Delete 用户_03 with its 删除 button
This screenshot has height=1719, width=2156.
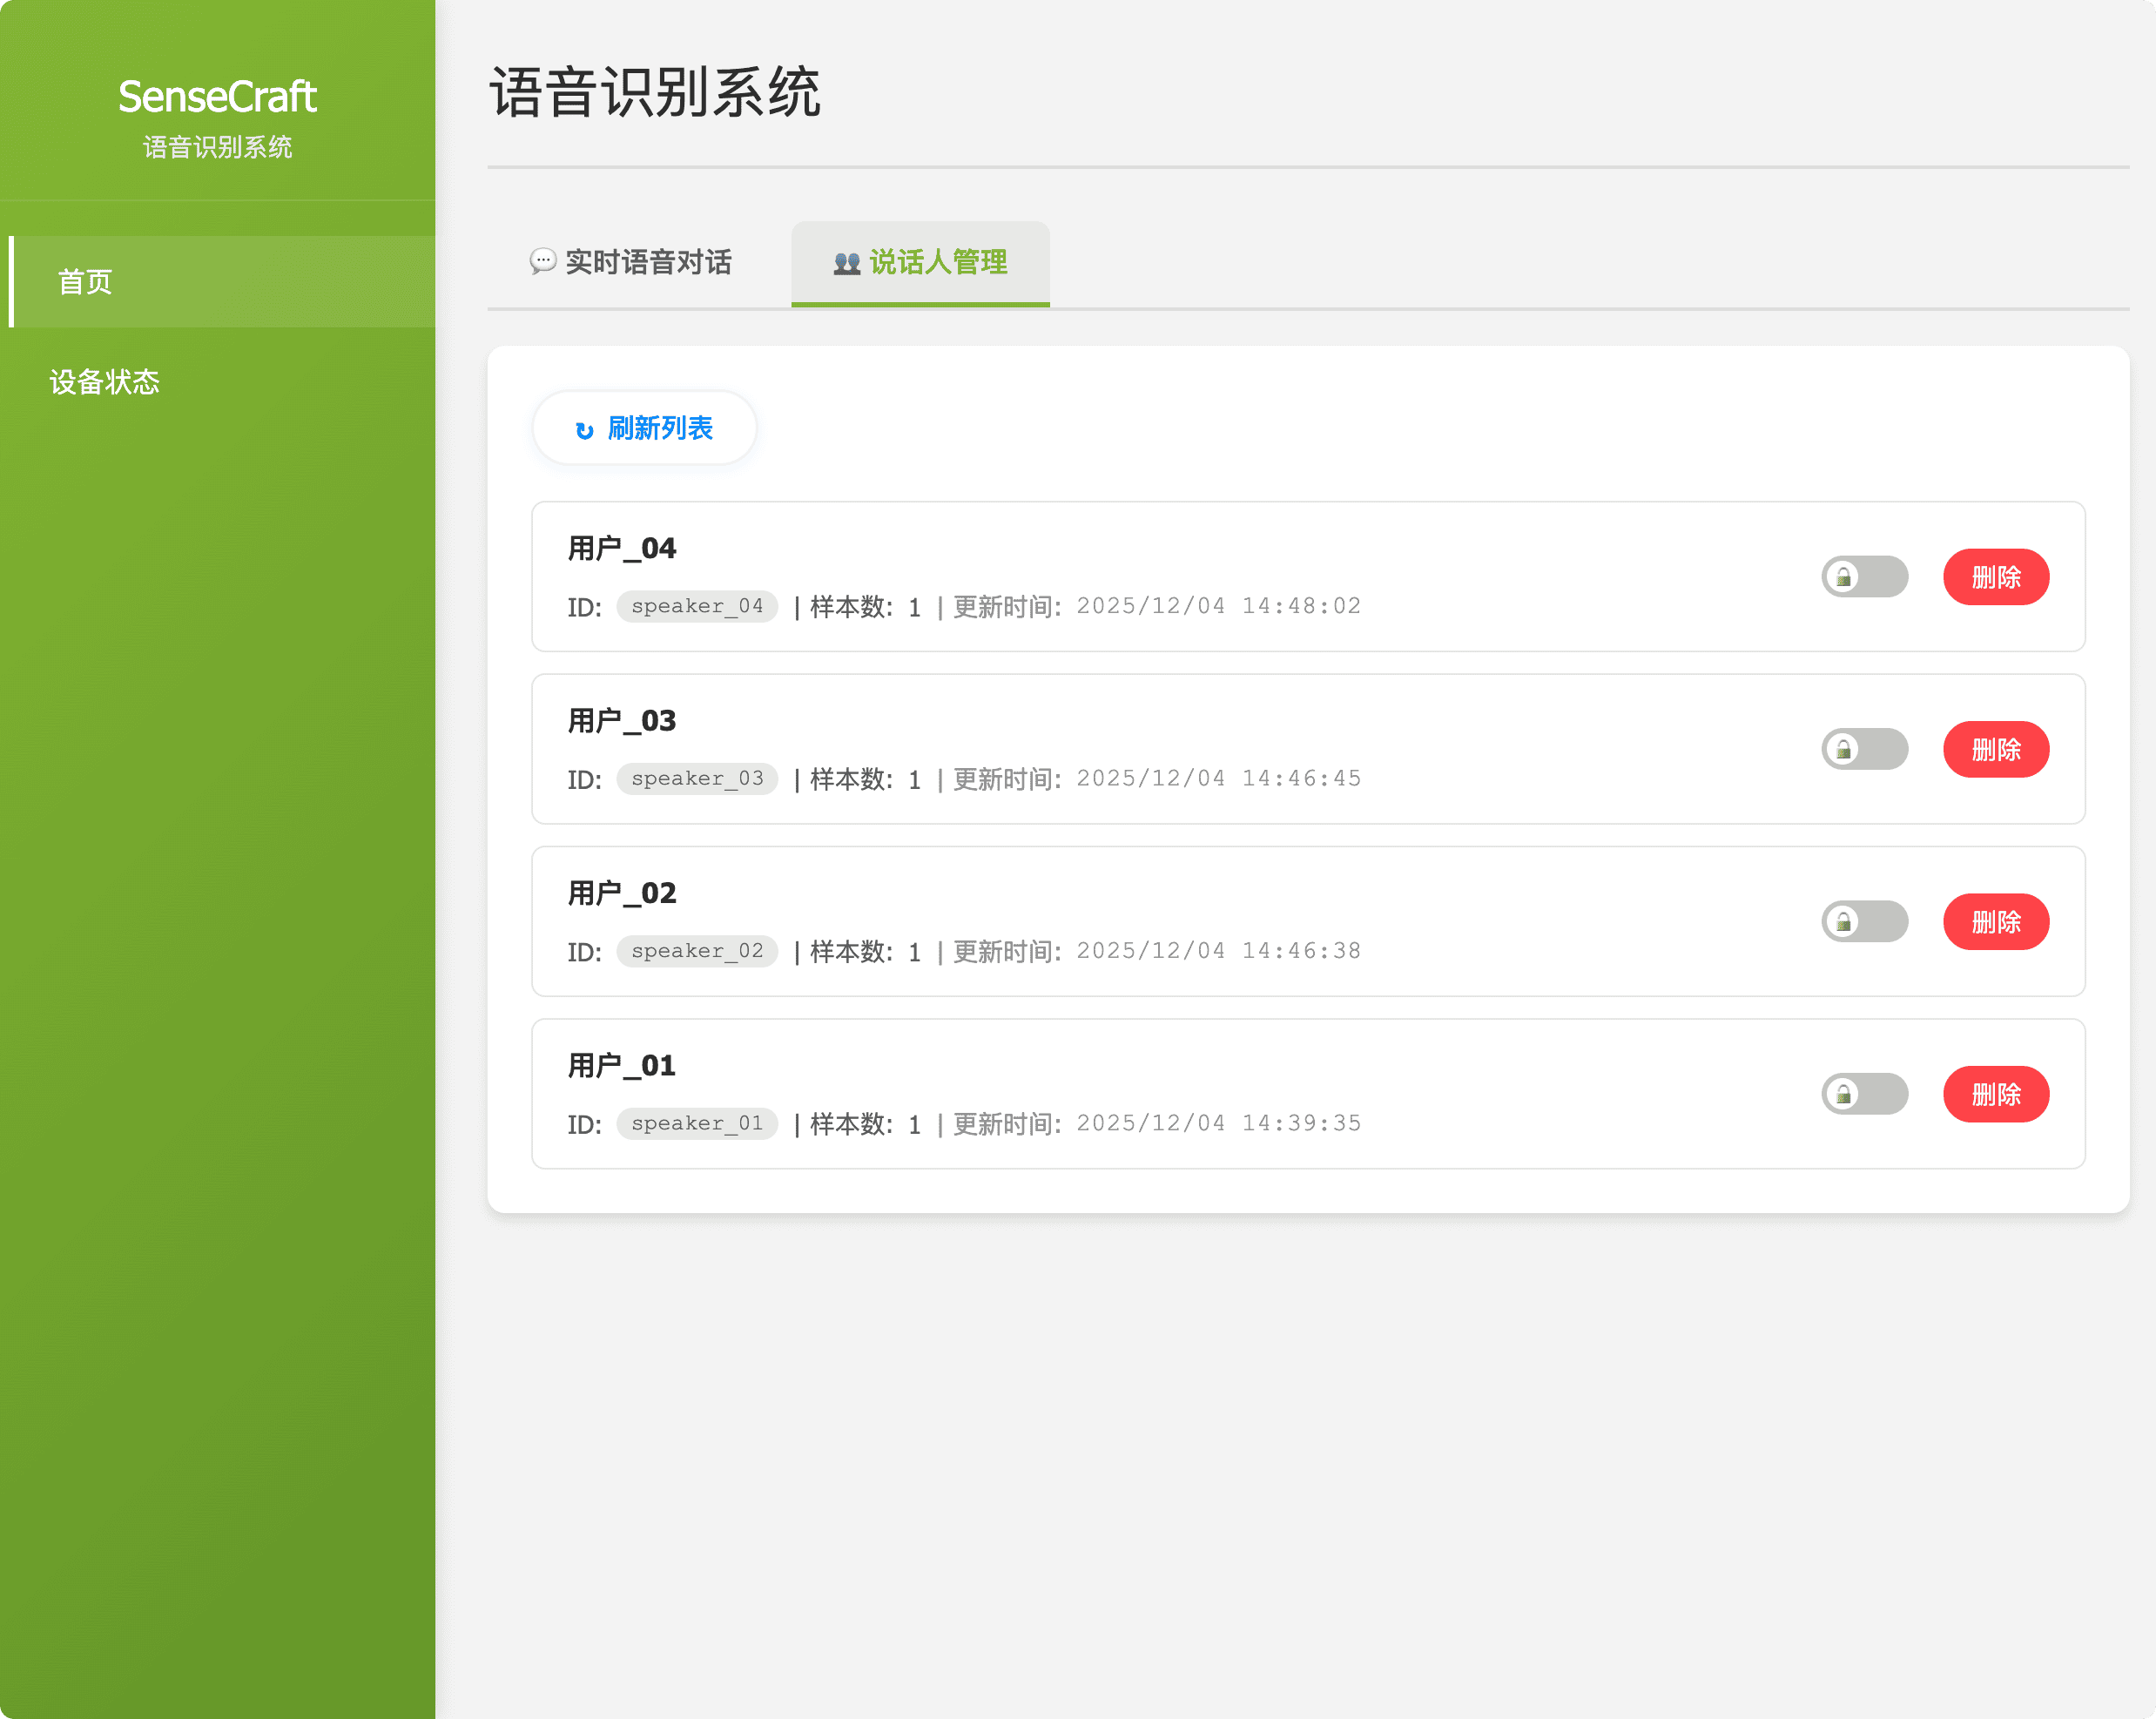pyautogui.click(x=1995, y=749)
